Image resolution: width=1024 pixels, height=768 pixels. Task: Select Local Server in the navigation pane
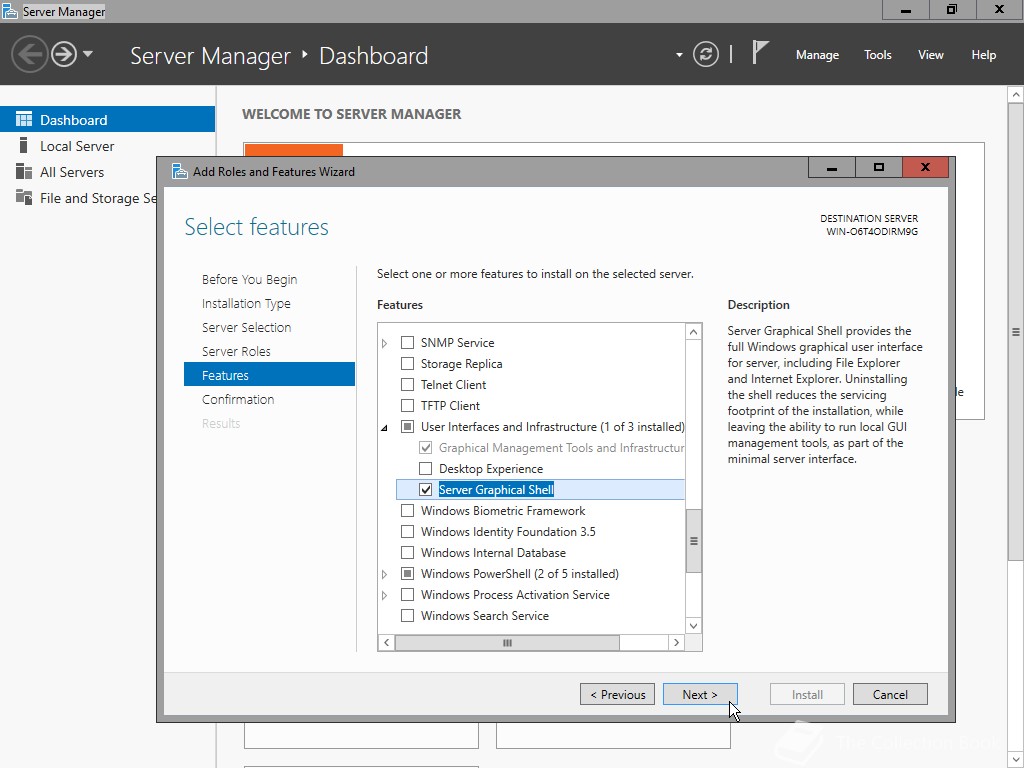pos(77,146)
